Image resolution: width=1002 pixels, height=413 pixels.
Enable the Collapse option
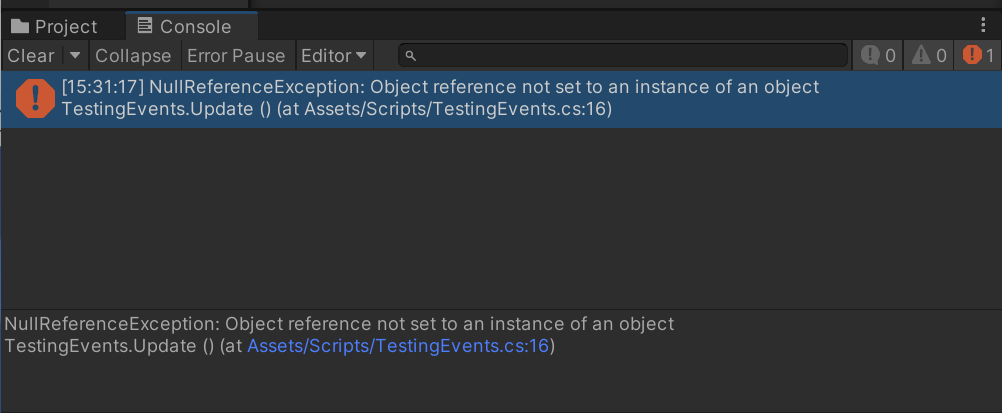pyautogui.click(x=133, y=56)
